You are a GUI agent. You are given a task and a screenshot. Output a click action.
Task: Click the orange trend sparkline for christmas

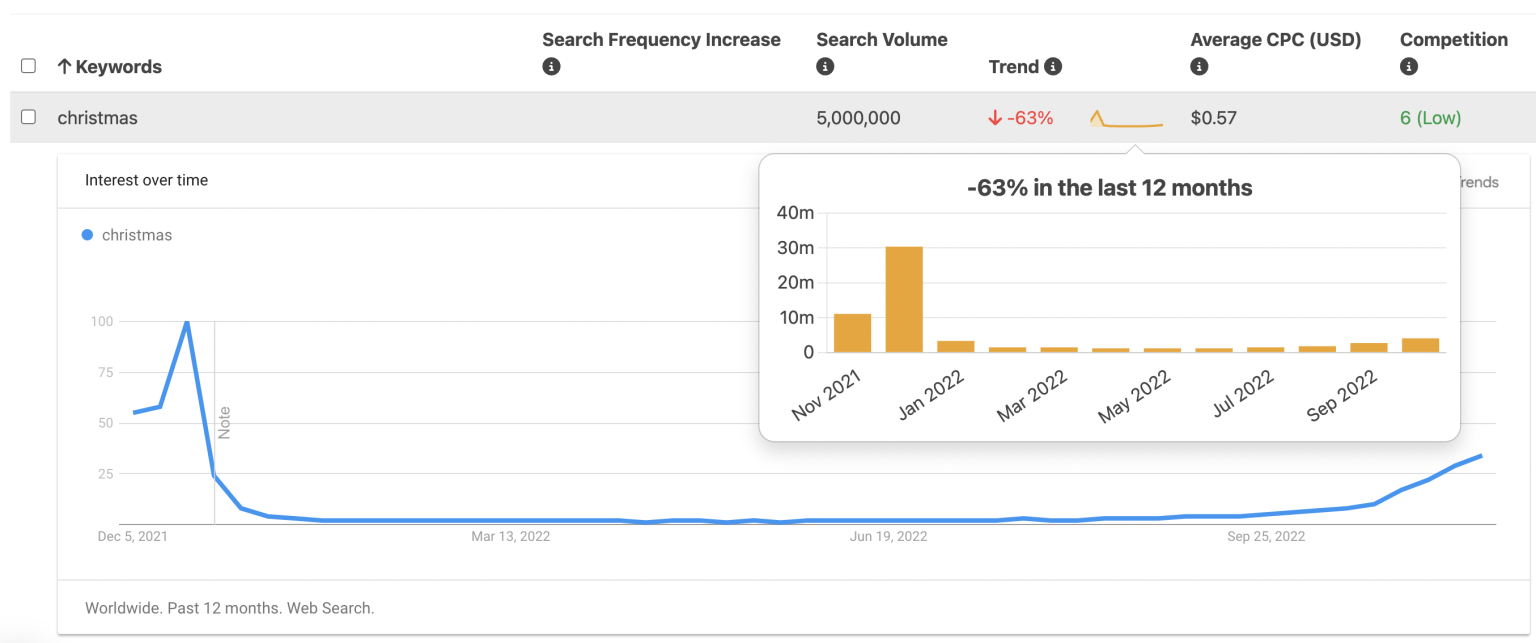coord(1126,117)
